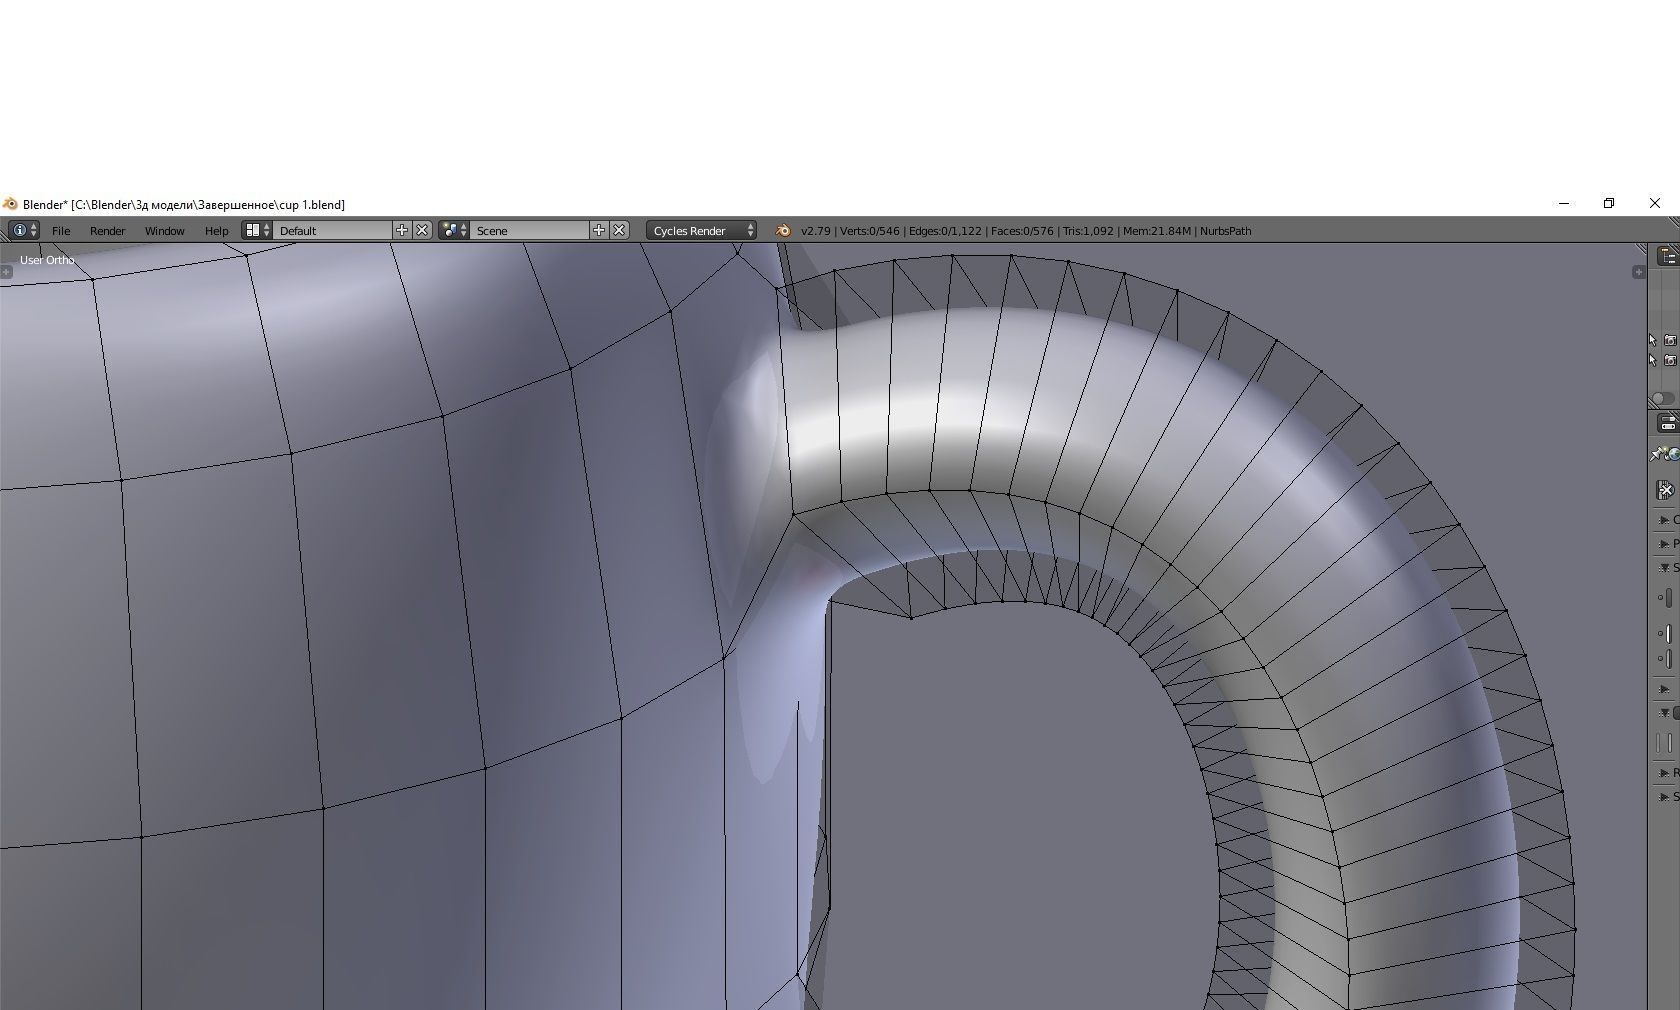Viewport: 1680px width, 1010px height.
Task: Browse screen layouts with the layout icon
Action: point(258,230)
